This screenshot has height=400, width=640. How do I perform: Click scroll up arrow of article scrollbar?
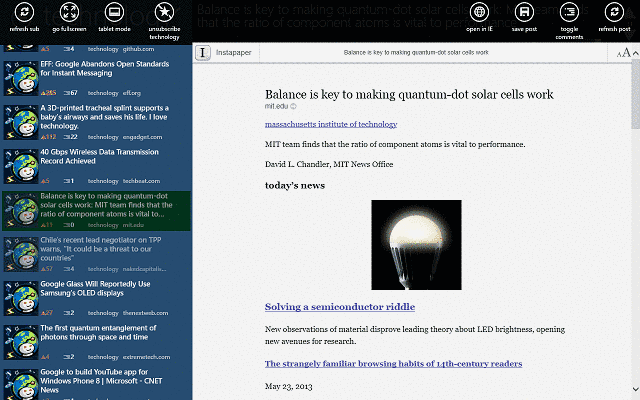point(636,53)
